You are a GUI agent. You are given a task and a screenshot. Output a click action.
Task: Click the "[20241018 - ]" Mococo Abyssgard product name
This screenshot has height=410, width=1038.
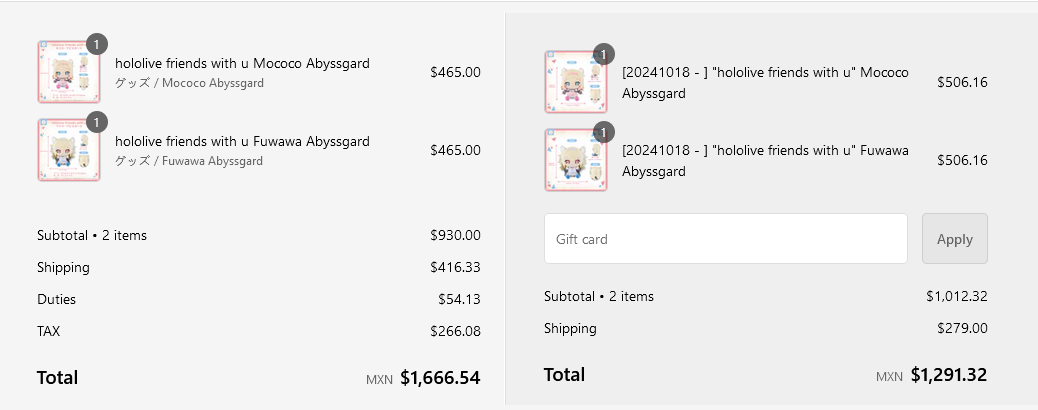[764, 83]
